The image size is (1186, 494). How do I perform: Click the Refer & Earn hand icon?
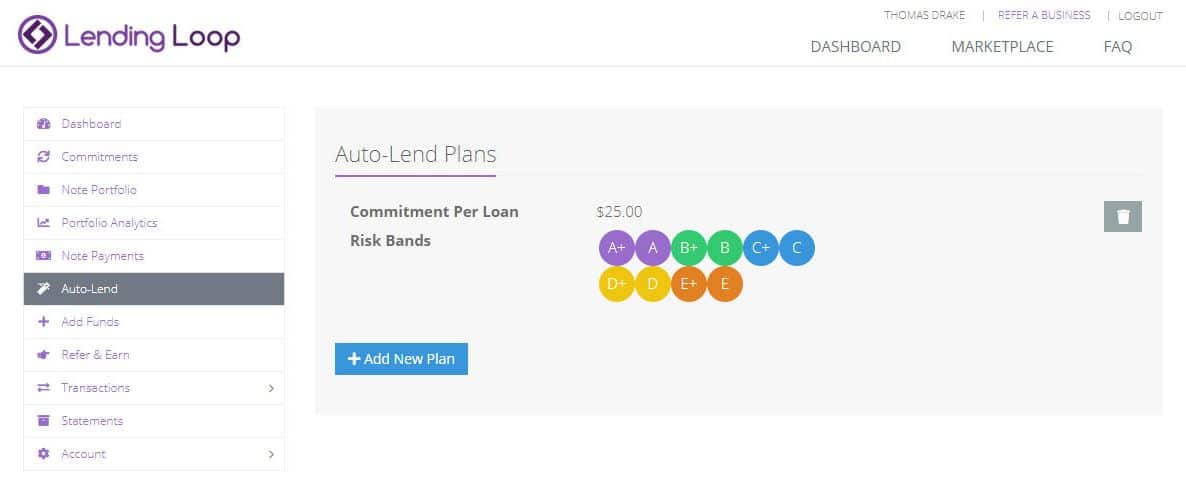tap(44, 355)
